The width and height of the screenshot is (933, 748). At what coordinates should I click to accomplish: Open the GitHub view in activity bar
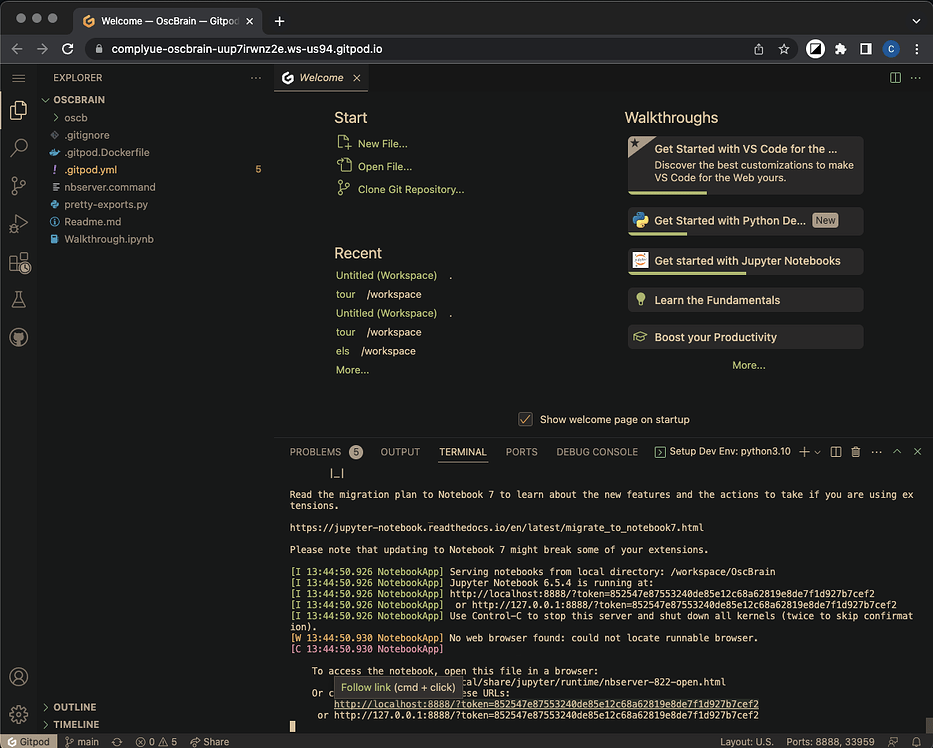click(x=18, y=338)
